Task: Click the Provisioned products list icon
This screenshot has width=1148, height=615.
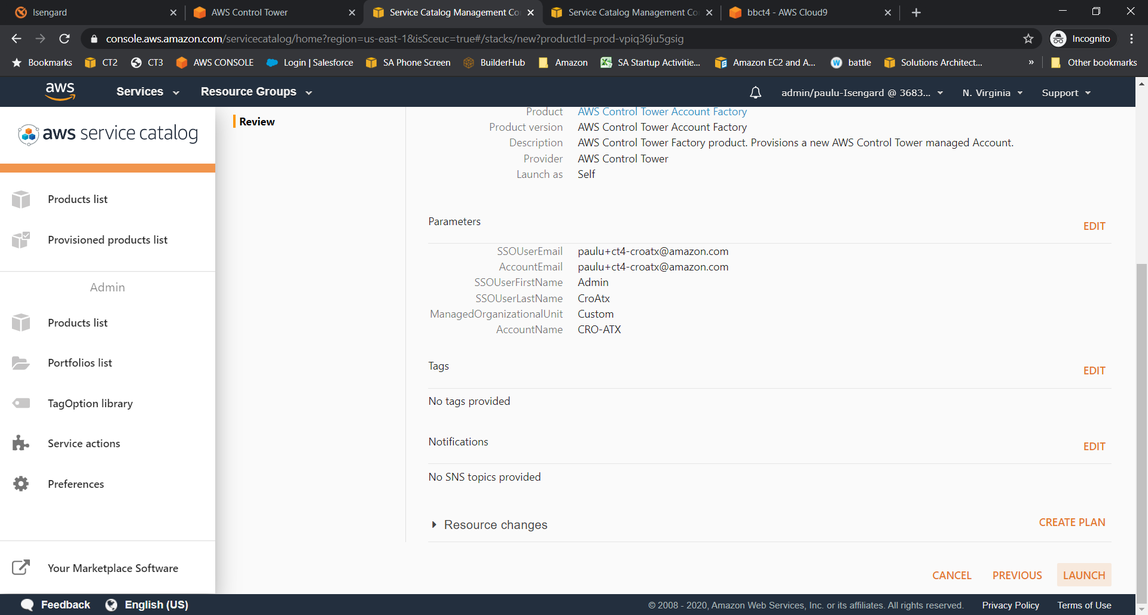Action: [x=20, y=240]
